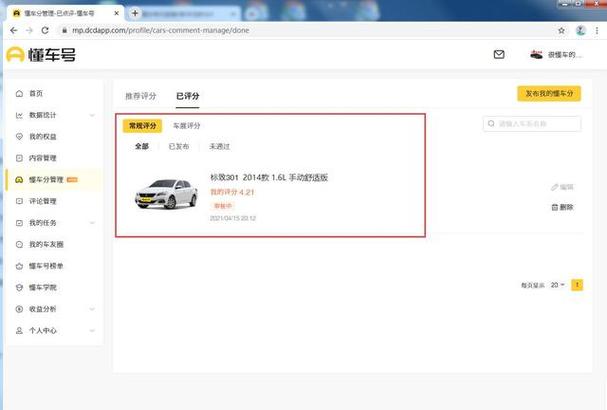Click the 懂车号 logo

point(41,55)
